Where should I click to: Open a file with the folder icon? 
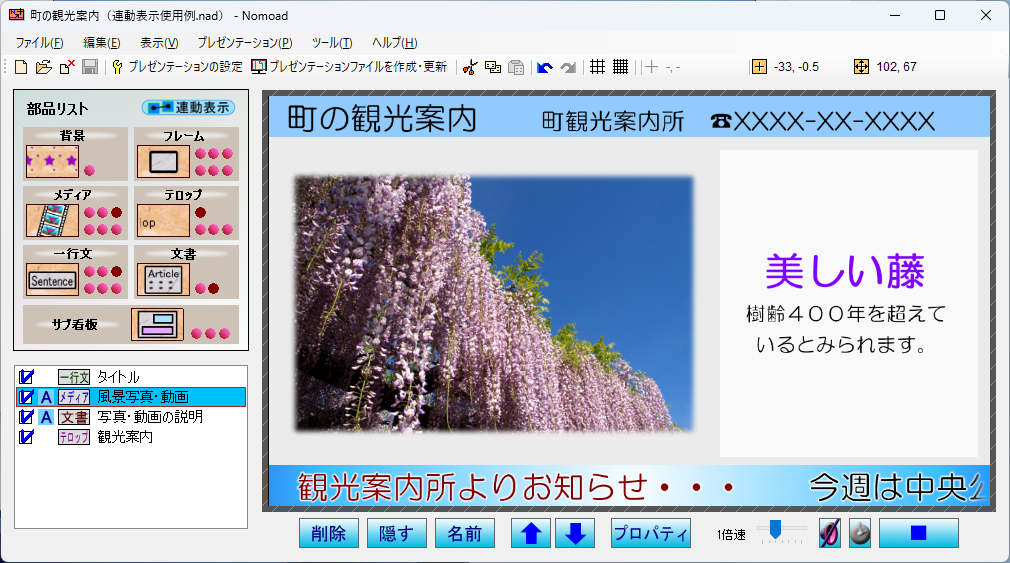click(x=43, y=67)
